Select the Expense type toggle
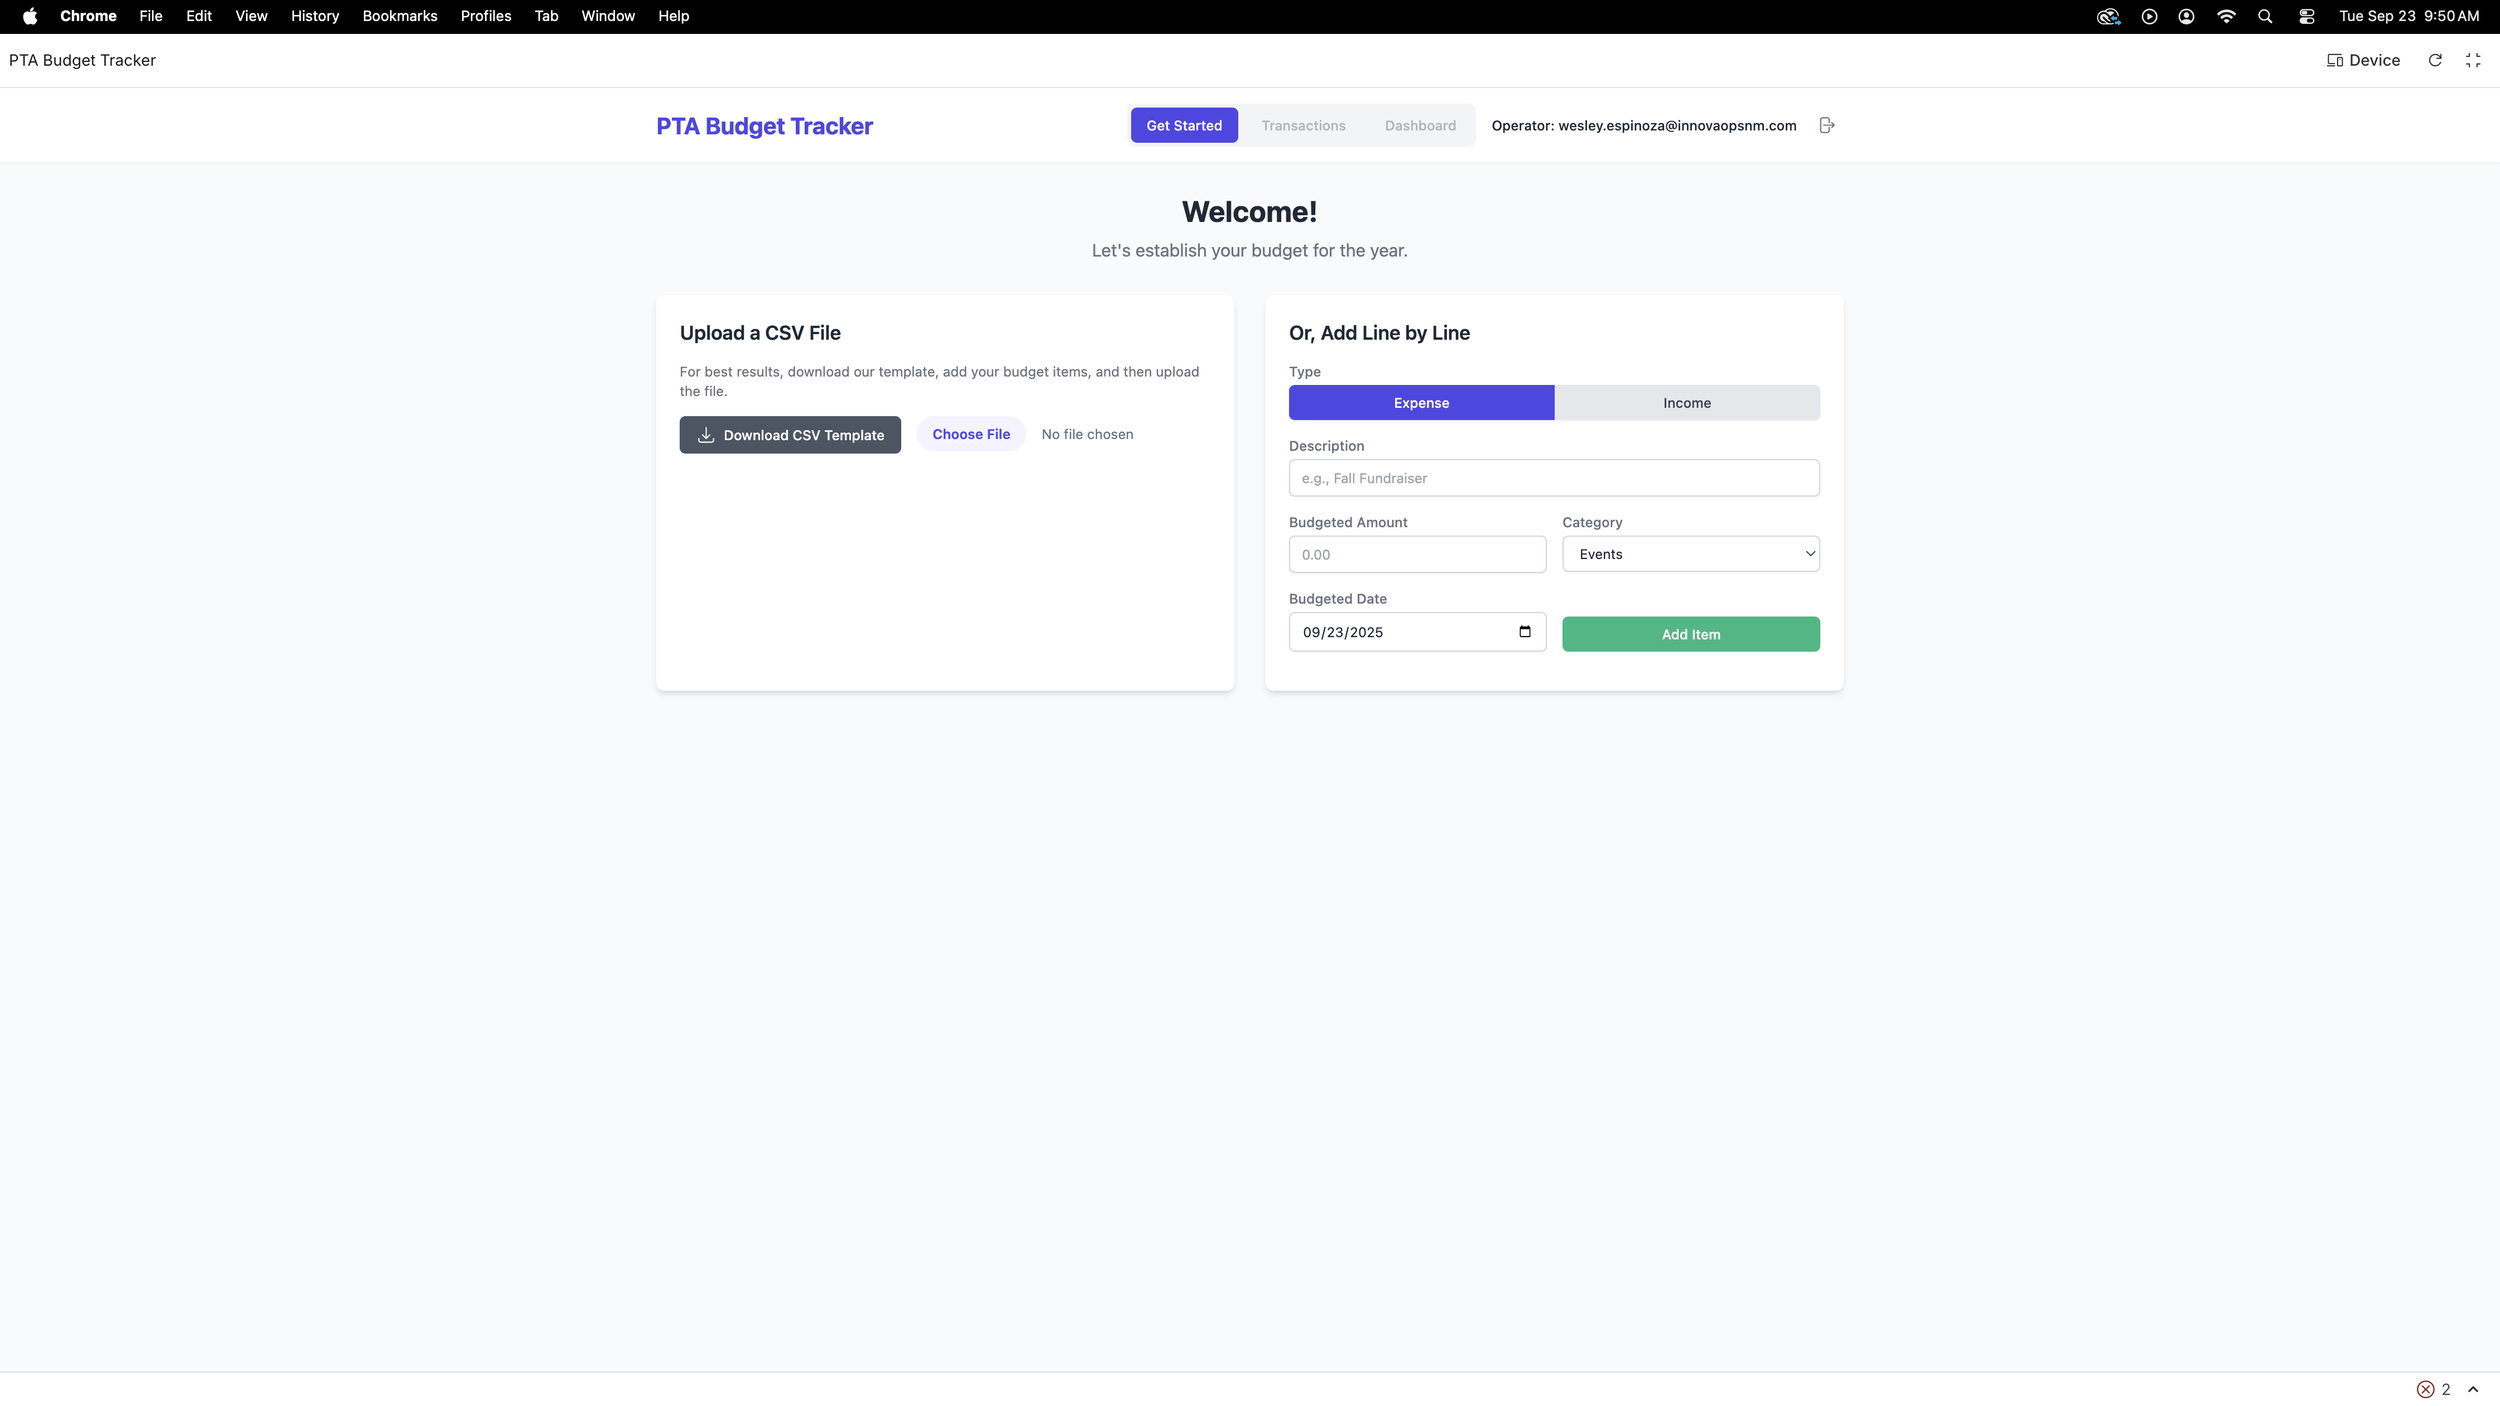 pyautogui.click(x=1420, y=403)
